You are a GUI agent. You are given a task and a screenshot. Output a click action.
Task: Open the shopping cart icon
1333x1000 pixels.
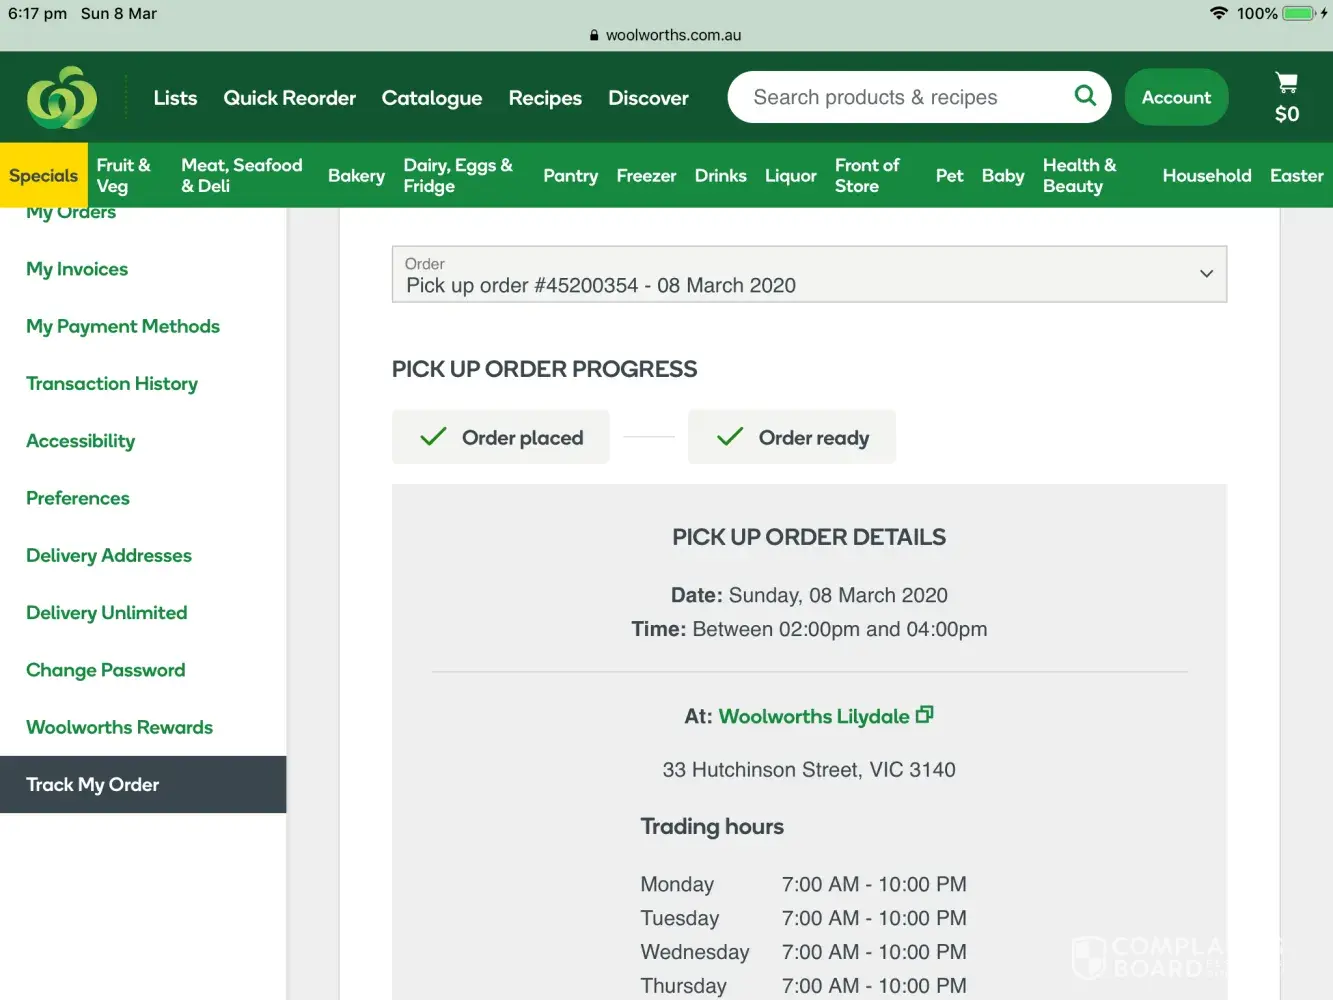[1286, 83]
